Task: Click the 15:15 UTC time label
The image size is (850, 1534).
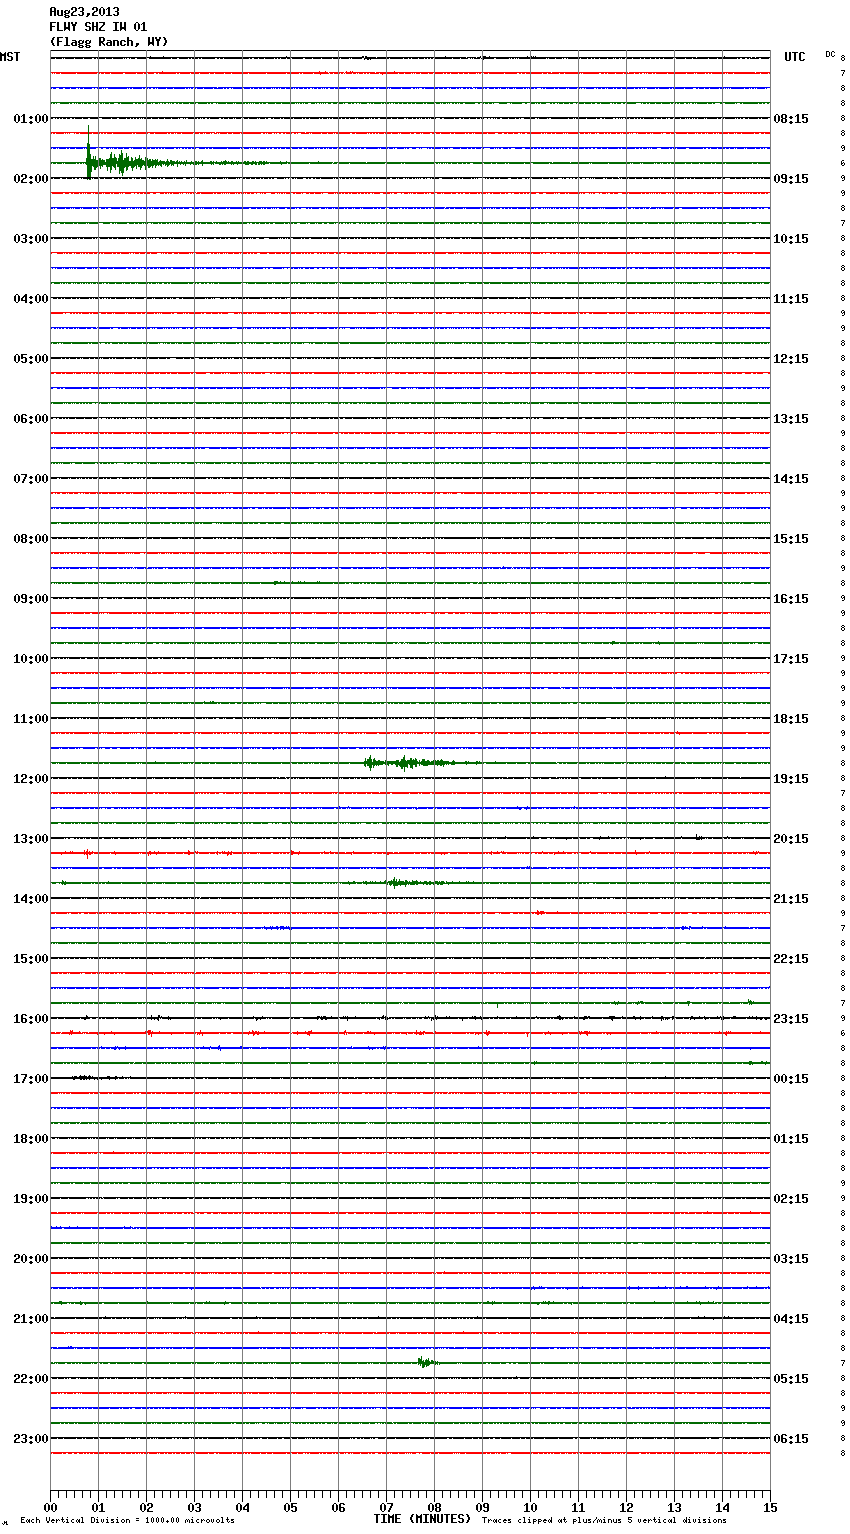Action: [x=791, y=539]
